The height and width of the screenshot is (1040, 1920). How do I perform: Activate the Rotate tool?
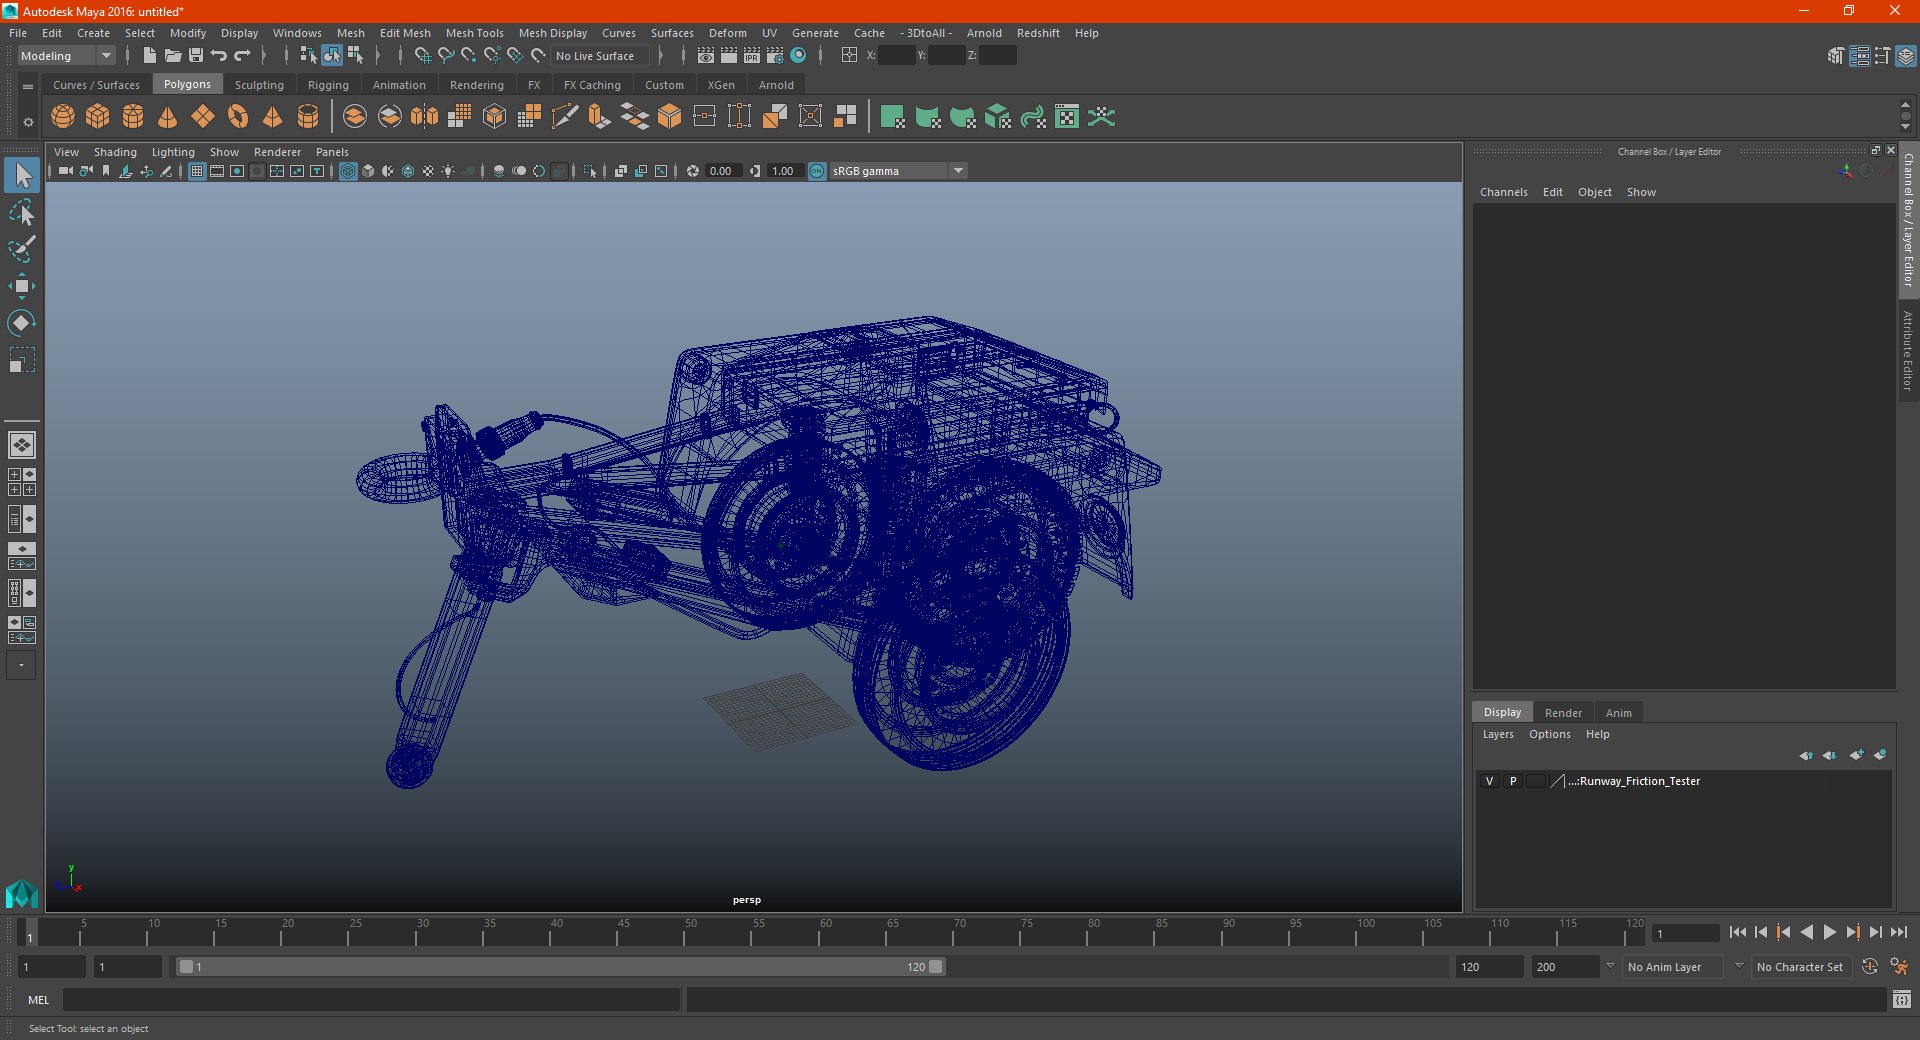21,323
